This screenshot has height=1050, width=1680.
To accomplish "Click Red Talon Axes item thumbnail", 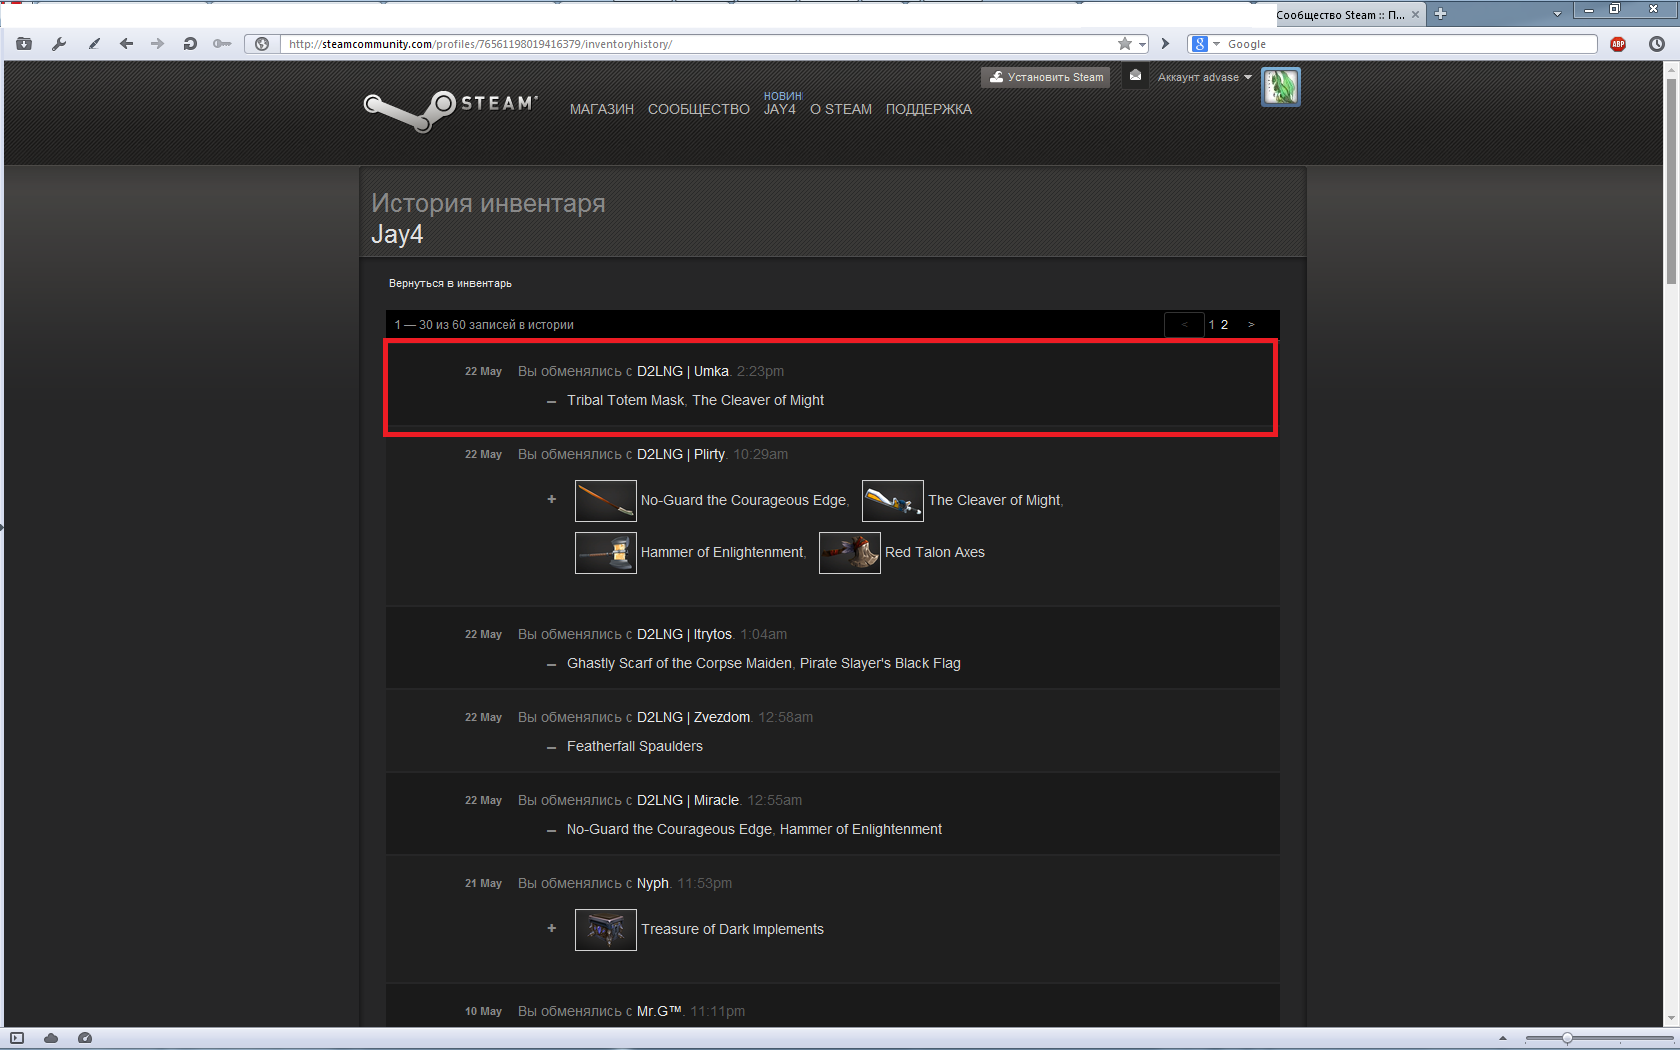I will (x=850, y=553).
